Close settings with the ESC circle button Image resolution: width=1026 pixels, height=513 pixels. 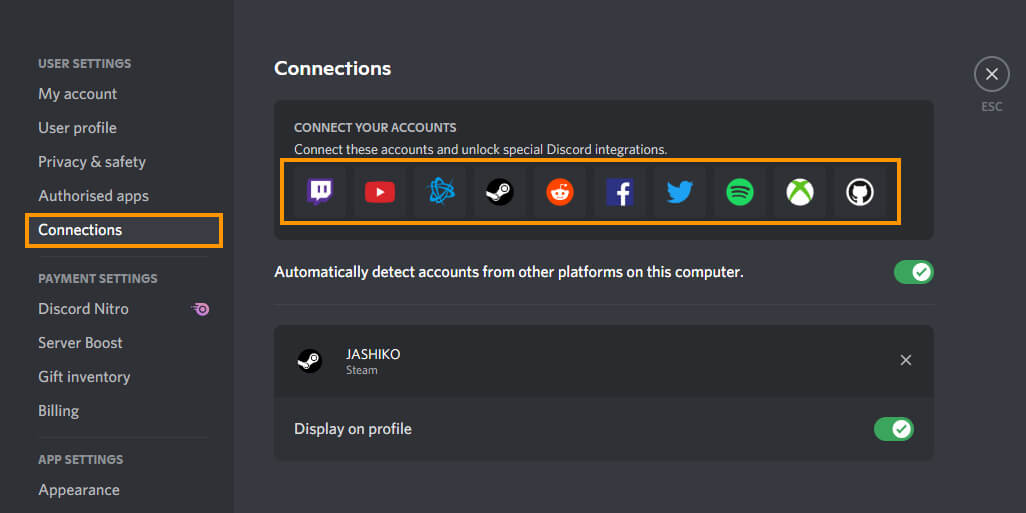[992, 75]
